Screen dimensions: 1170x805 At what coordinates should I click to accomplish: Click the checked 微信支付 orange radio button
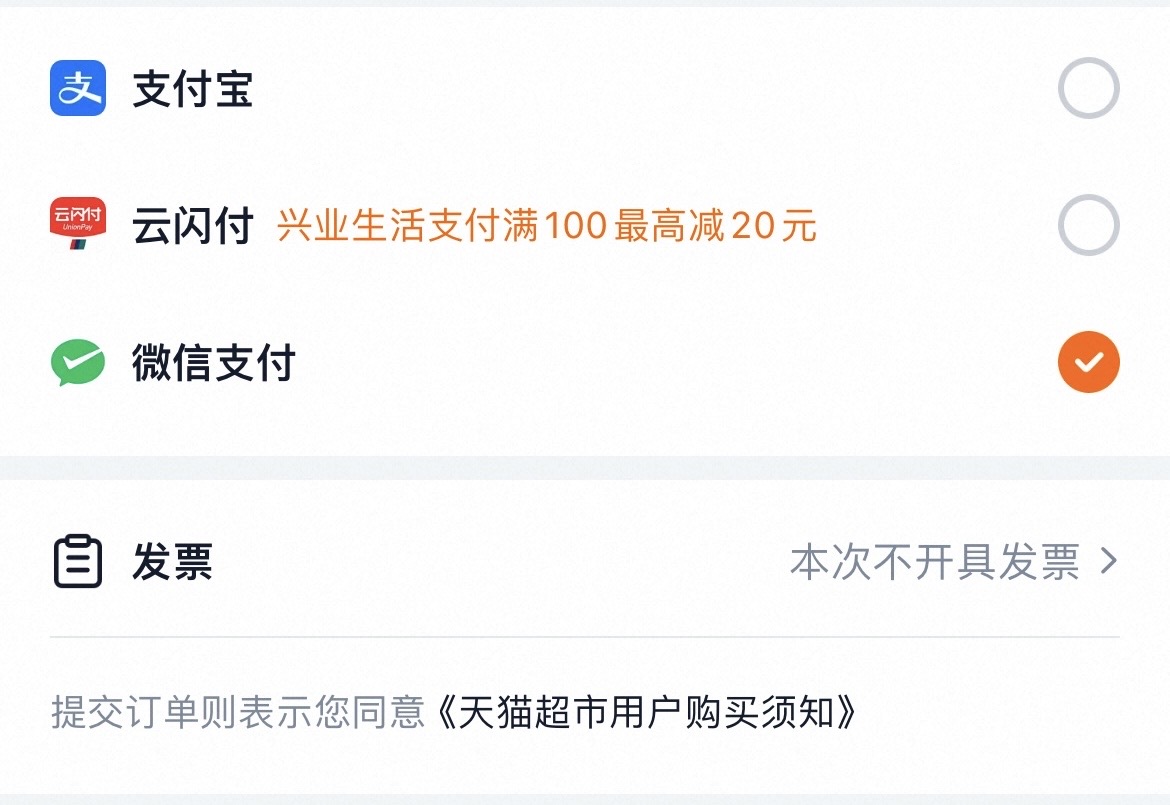(x=1088, y=362)
